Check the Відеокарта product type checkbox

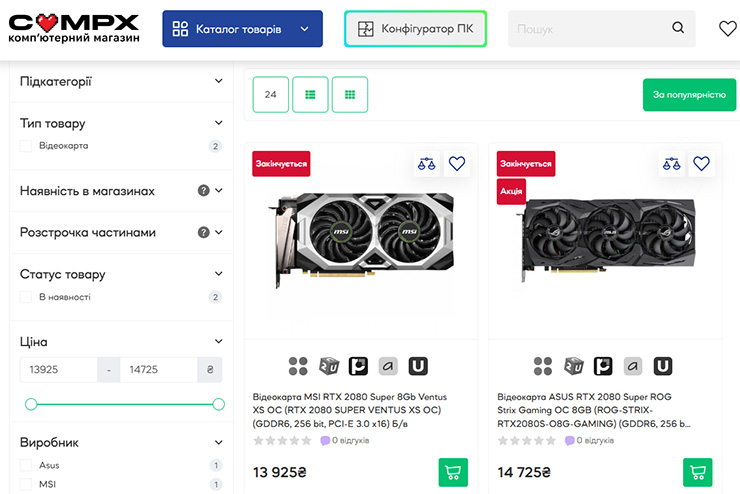[26, 146]
